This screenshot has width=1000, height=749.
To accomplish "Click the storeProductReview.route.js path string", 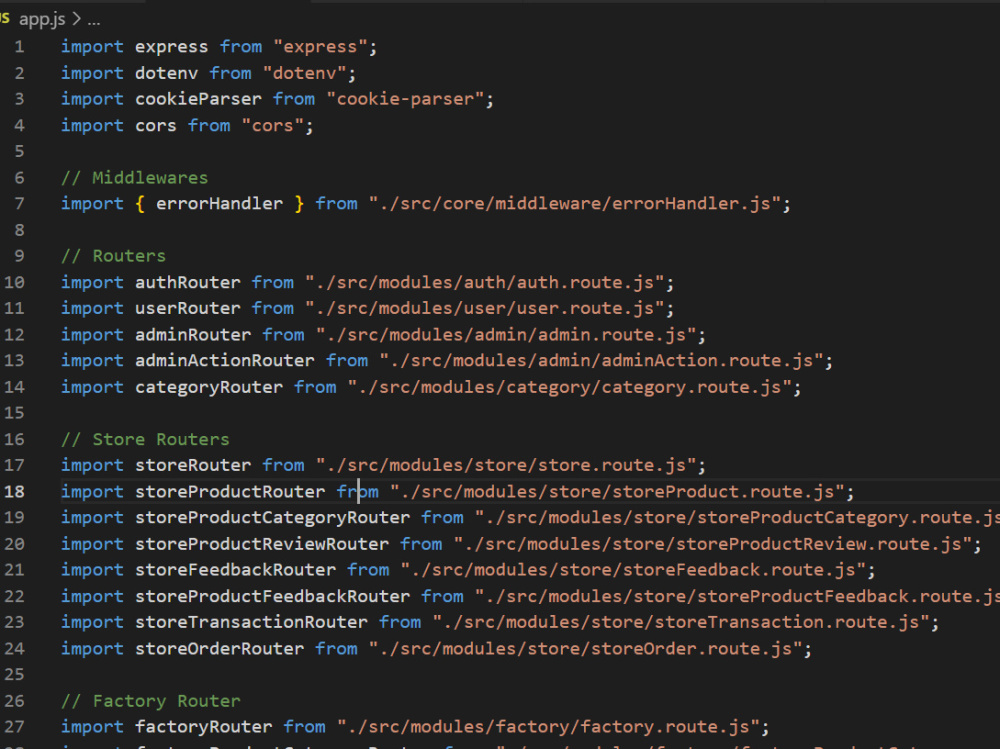I will coord(713,544).
